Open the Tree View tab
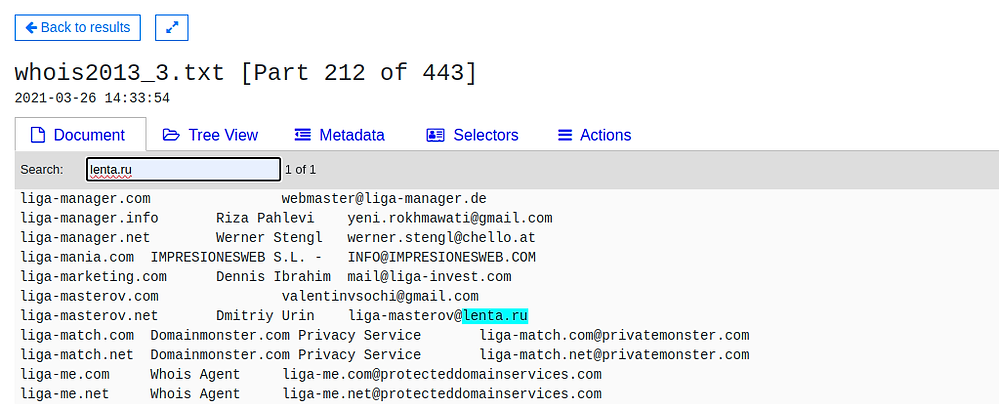The width and height of the screenshot is (999, 404). click(x=222, y=135)
